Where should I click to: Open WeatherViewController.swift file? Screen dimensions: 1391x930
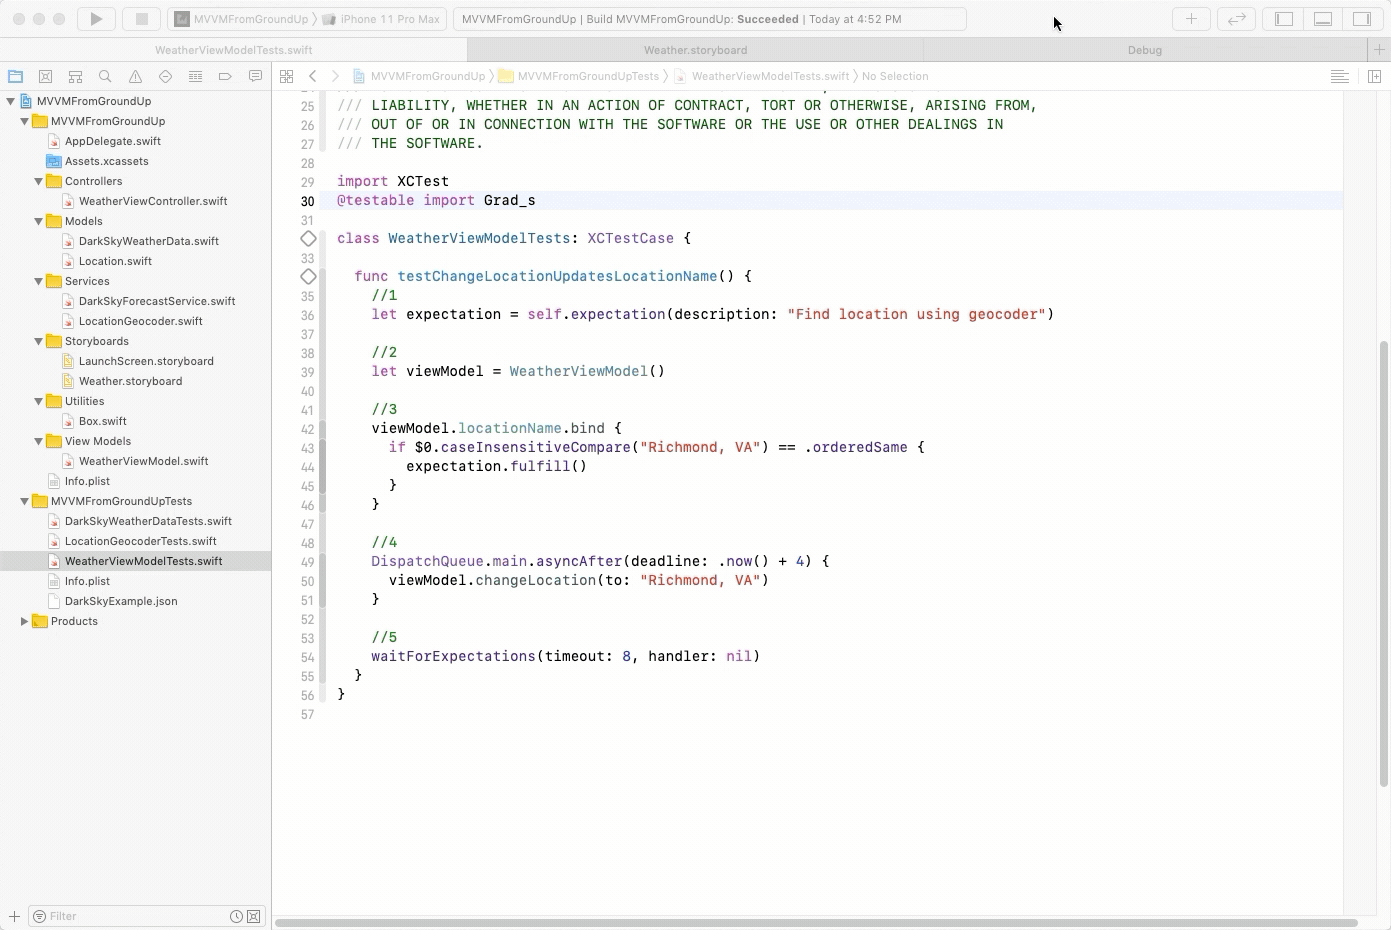pyautogui.click(x=153, y=201)
